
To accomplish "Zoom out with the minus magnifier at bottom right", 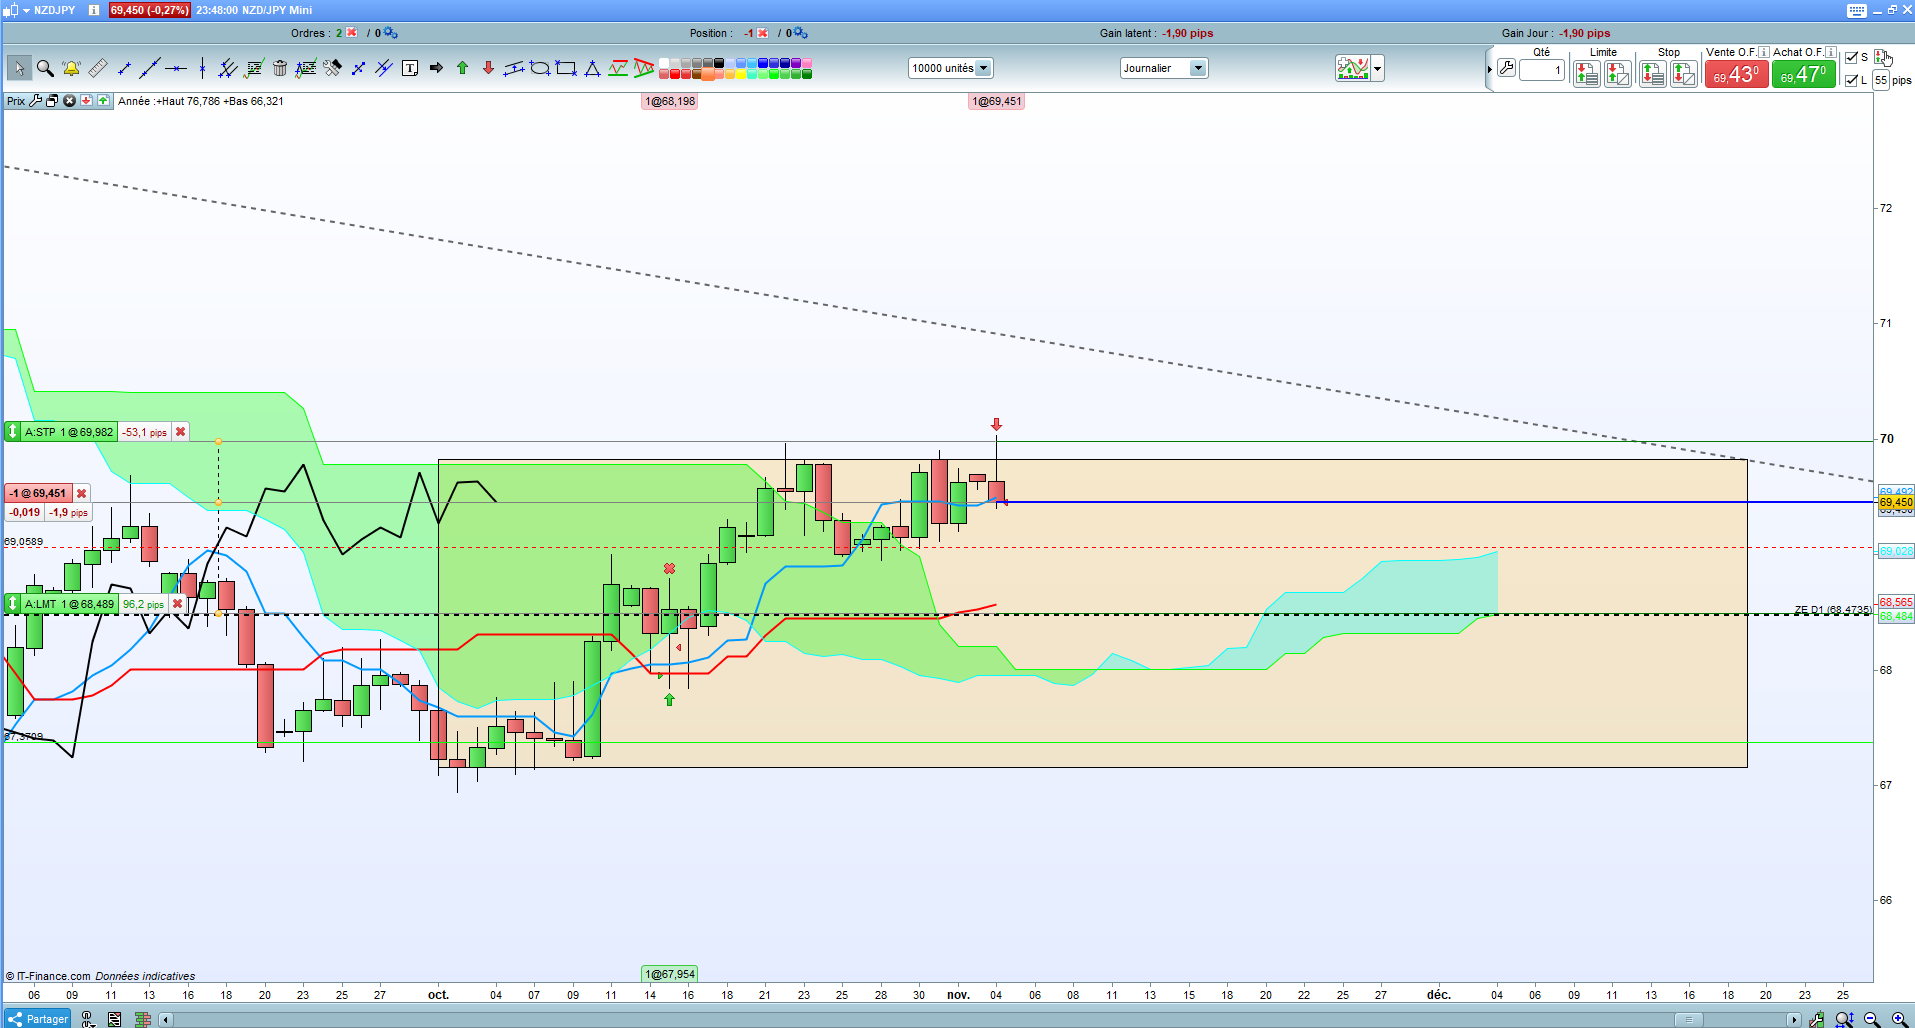I will tap(1871, 1019).
